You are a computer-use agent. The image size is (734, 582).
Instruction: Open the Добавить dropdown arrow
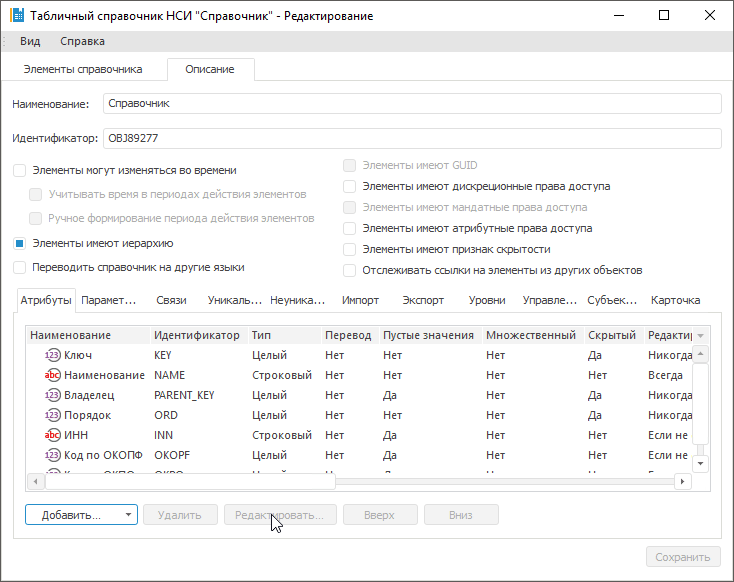[129, 515]
